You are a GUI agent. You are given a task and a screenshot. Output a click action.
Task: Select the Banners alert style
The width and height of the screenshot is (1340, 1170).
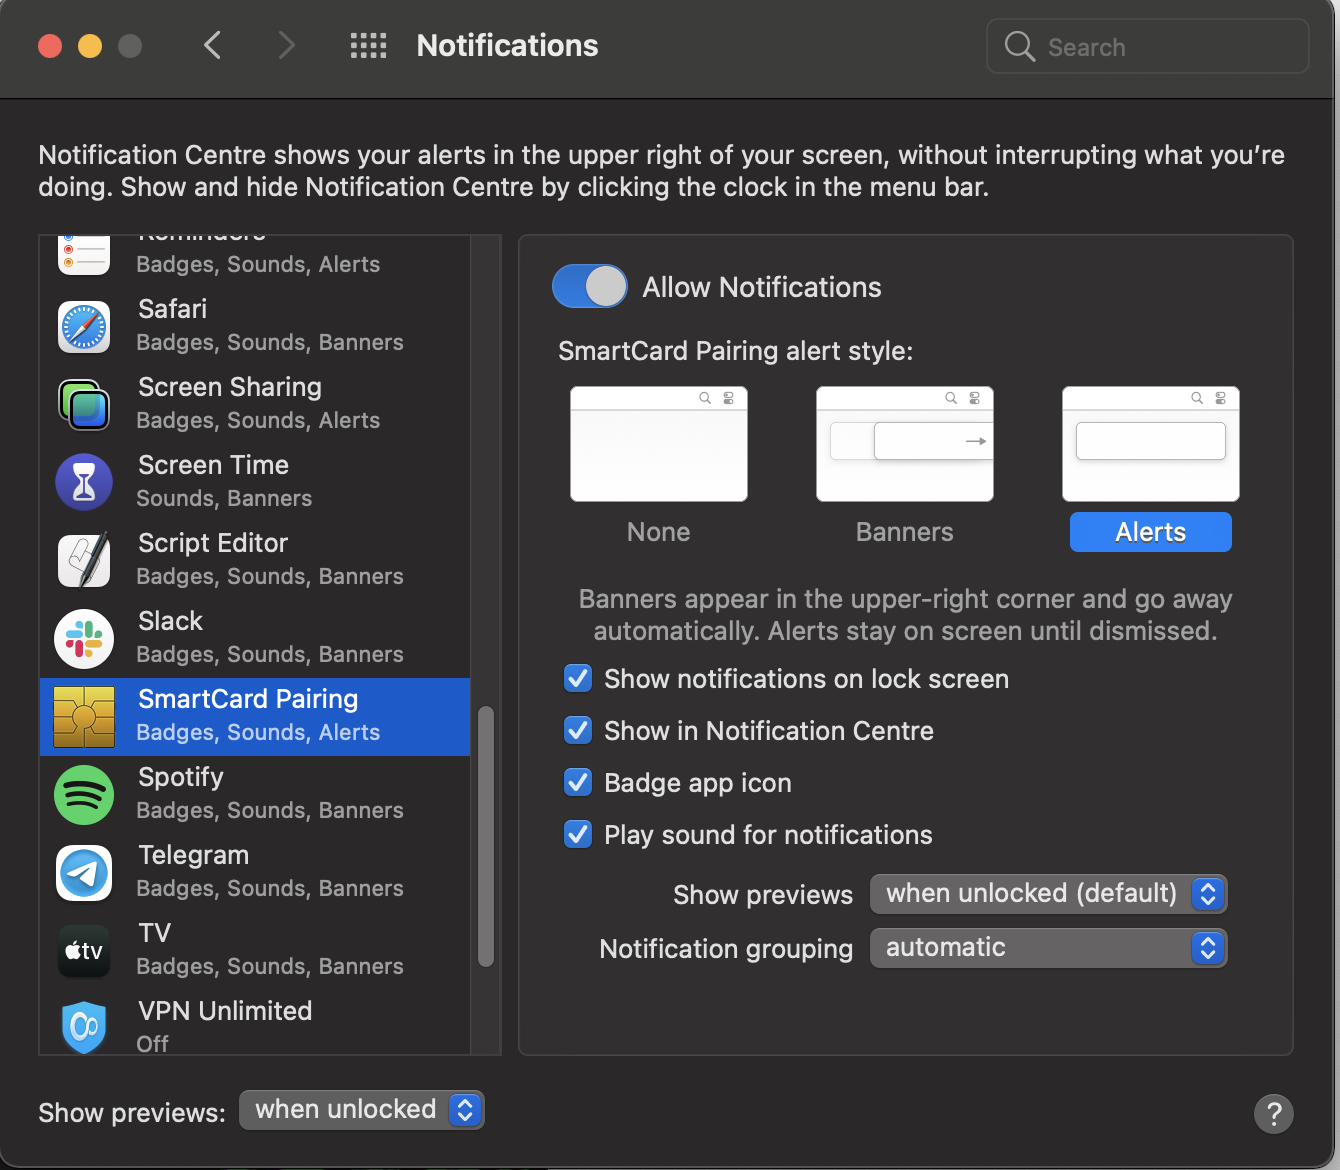904,444
